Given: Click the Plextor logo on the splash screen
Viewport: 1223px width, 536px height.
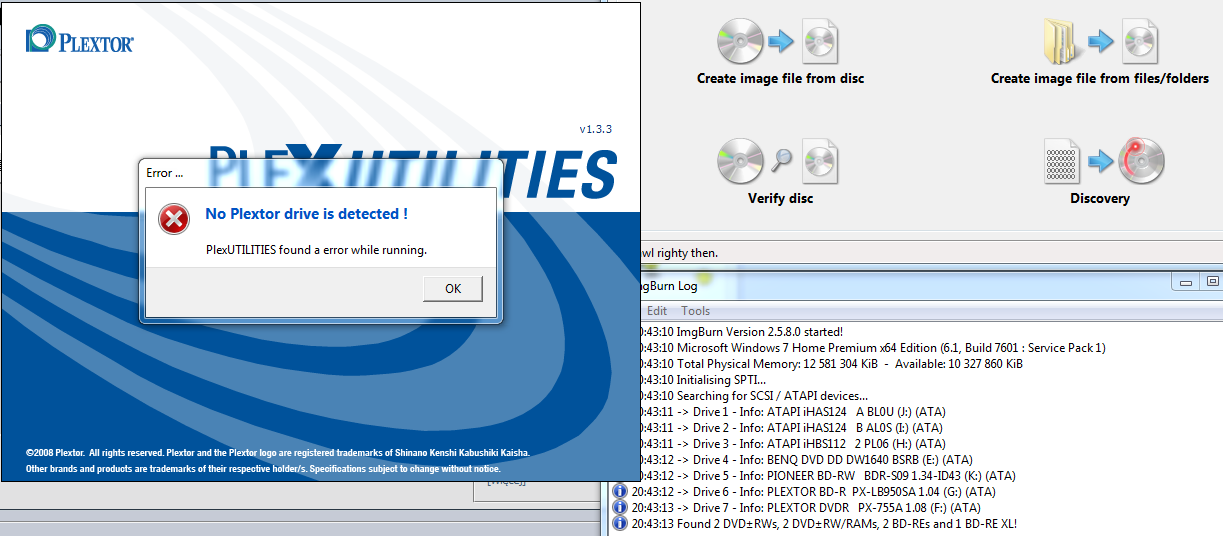Looking at the screenshot, I should 80,40.
